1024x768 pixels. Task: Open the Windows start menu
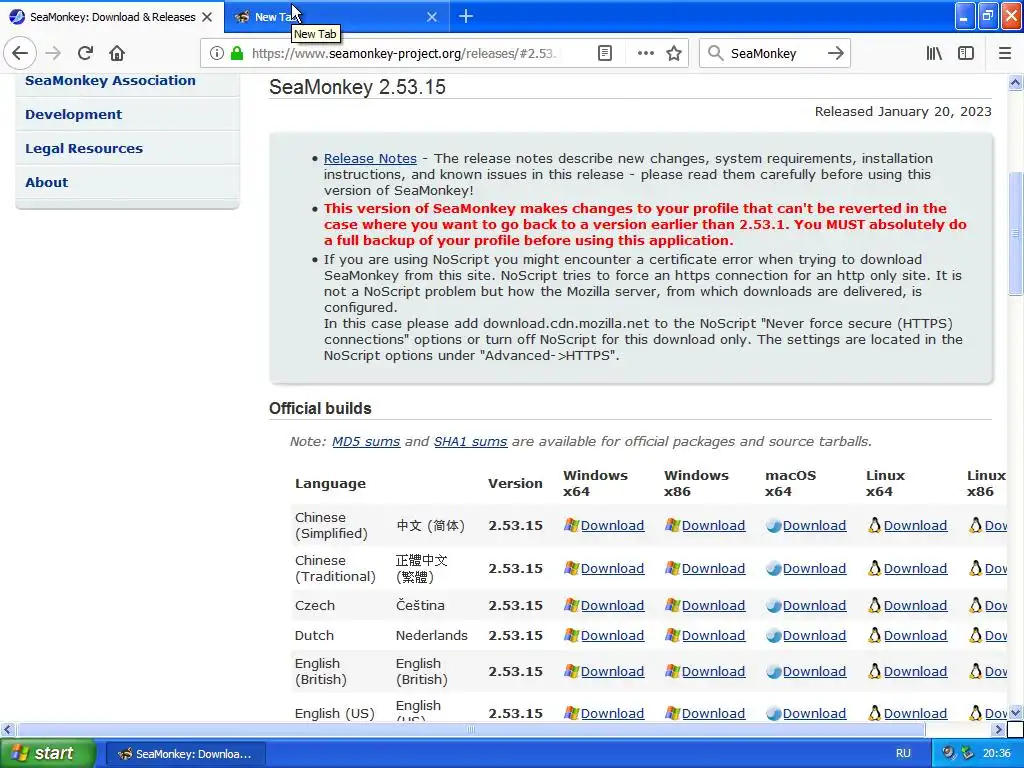(48, 753)
